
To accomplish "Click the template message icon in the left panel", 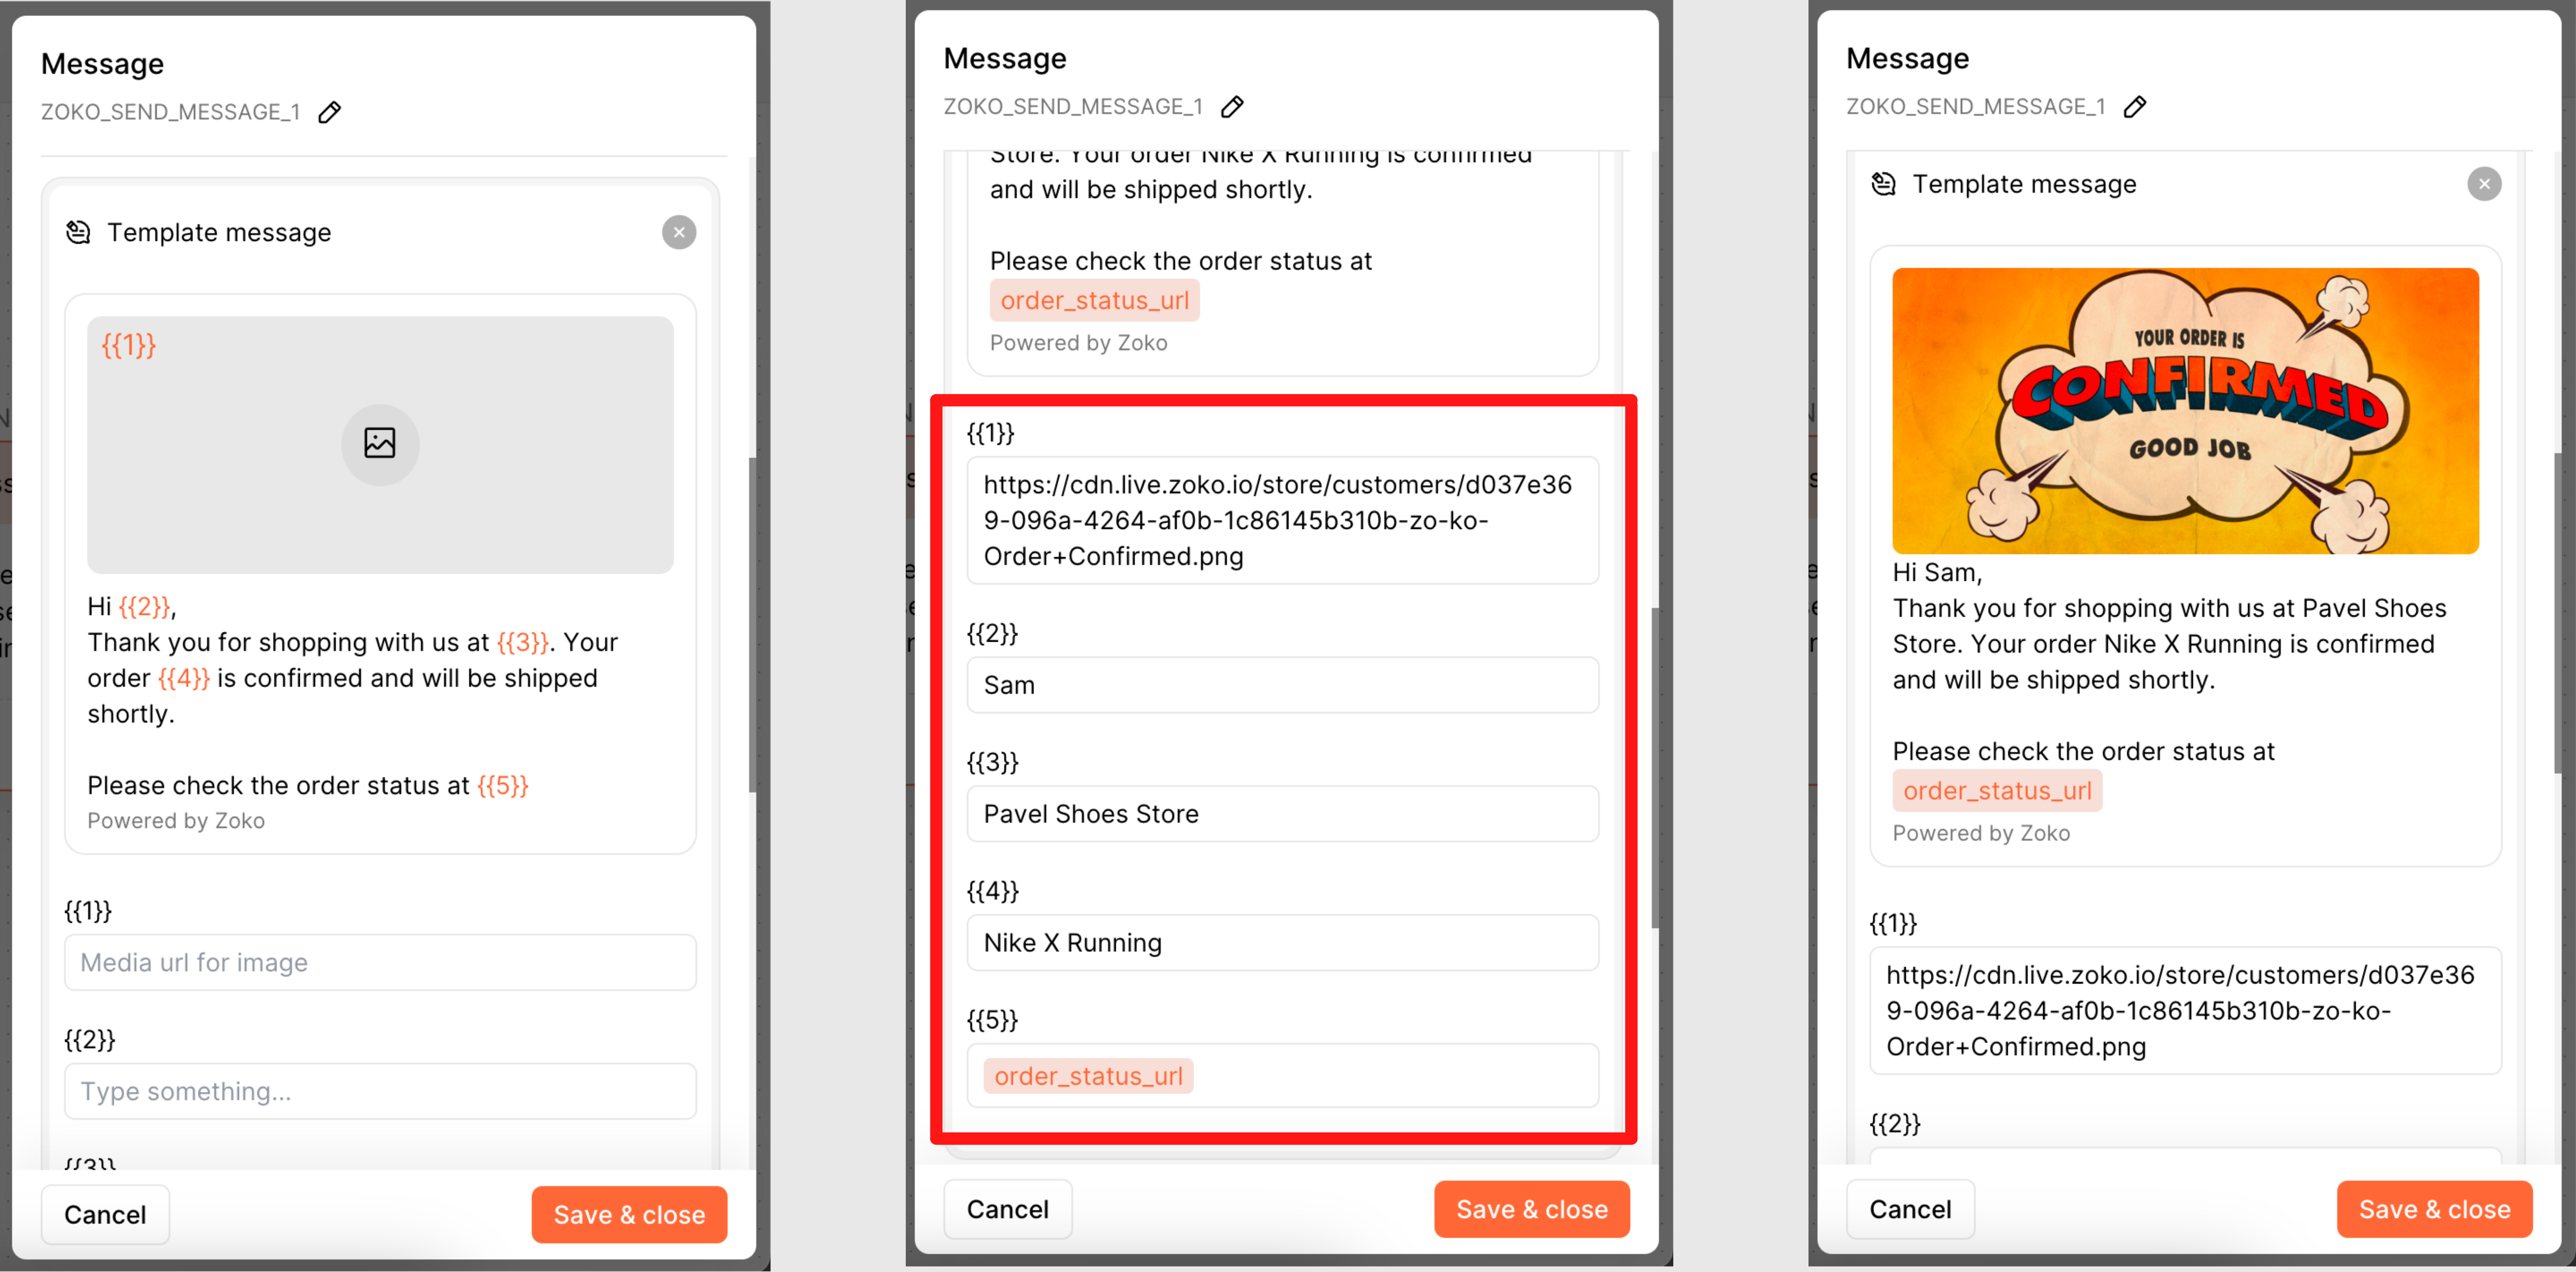I will pos(78,233).
